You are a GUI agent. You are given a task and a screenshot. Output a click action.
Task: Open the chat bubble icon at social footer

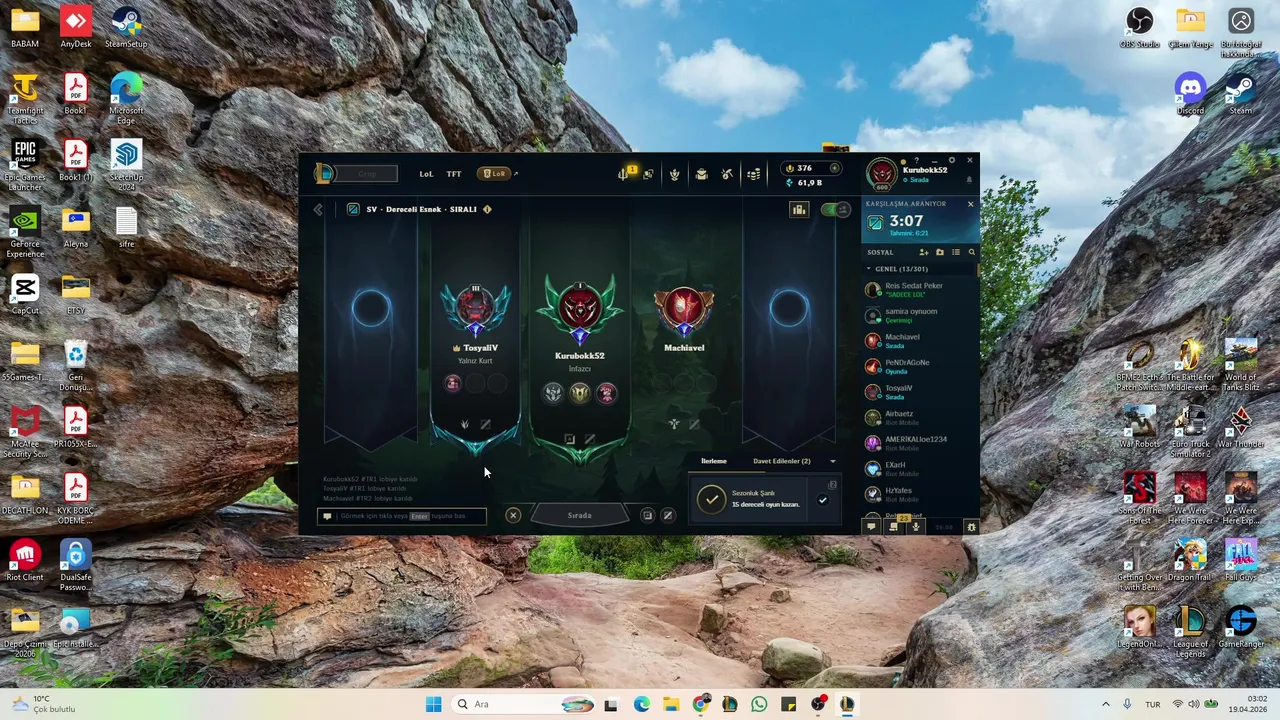click(871, 526)
